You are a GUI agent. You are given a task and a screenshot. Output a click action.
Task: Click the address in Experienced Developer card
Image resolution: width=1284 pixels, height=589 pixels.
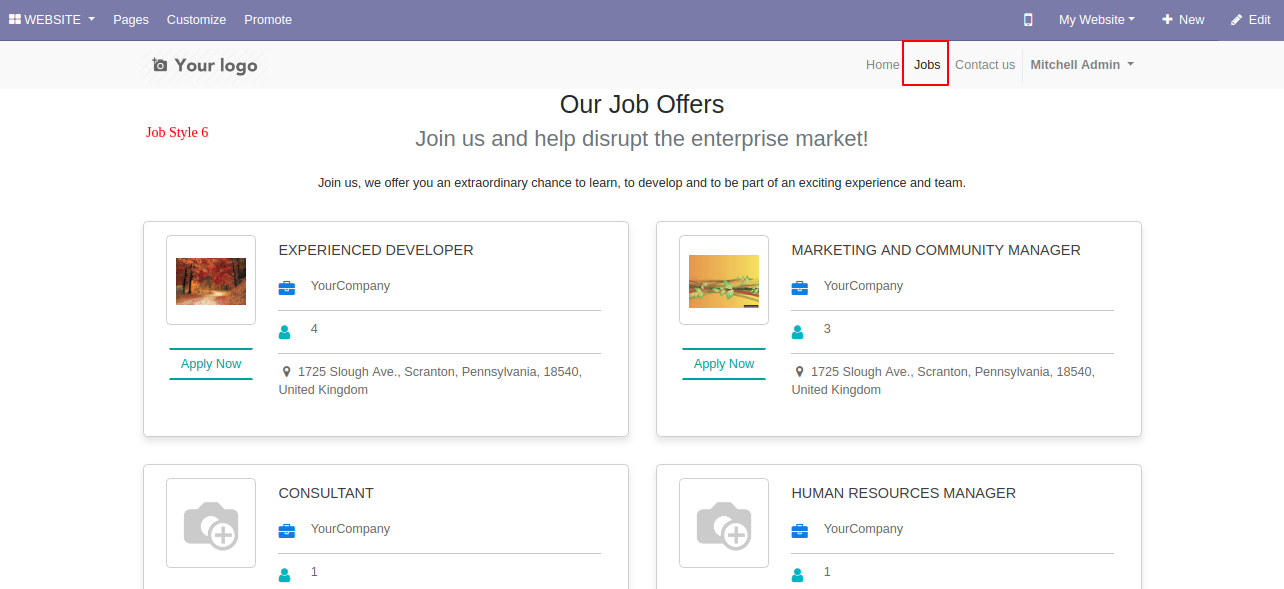pos(430,381)
